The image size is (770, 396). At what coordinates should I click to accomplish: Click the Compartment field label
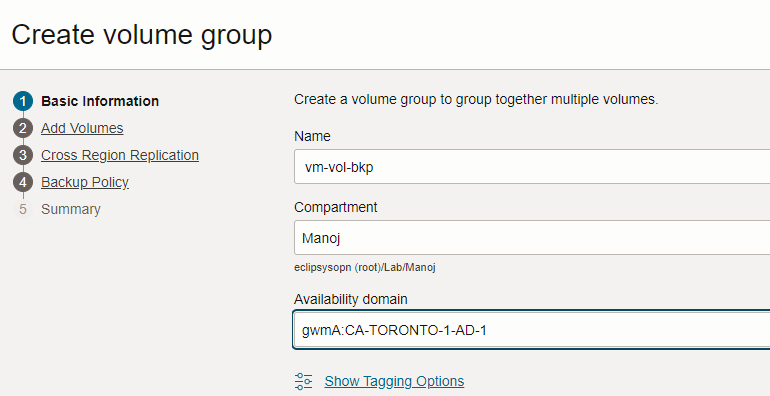click(335, 207)
